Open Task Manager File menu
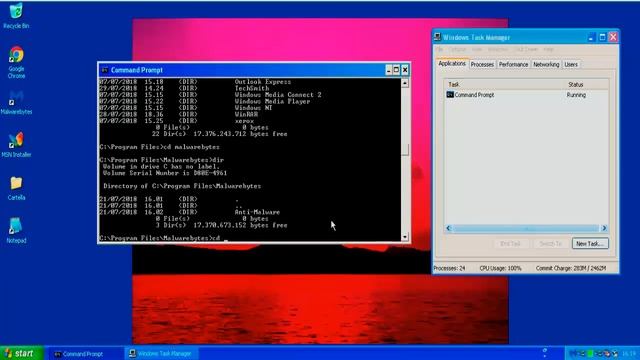The width and height of the screenshot is (640, 360). pos(440,49)
